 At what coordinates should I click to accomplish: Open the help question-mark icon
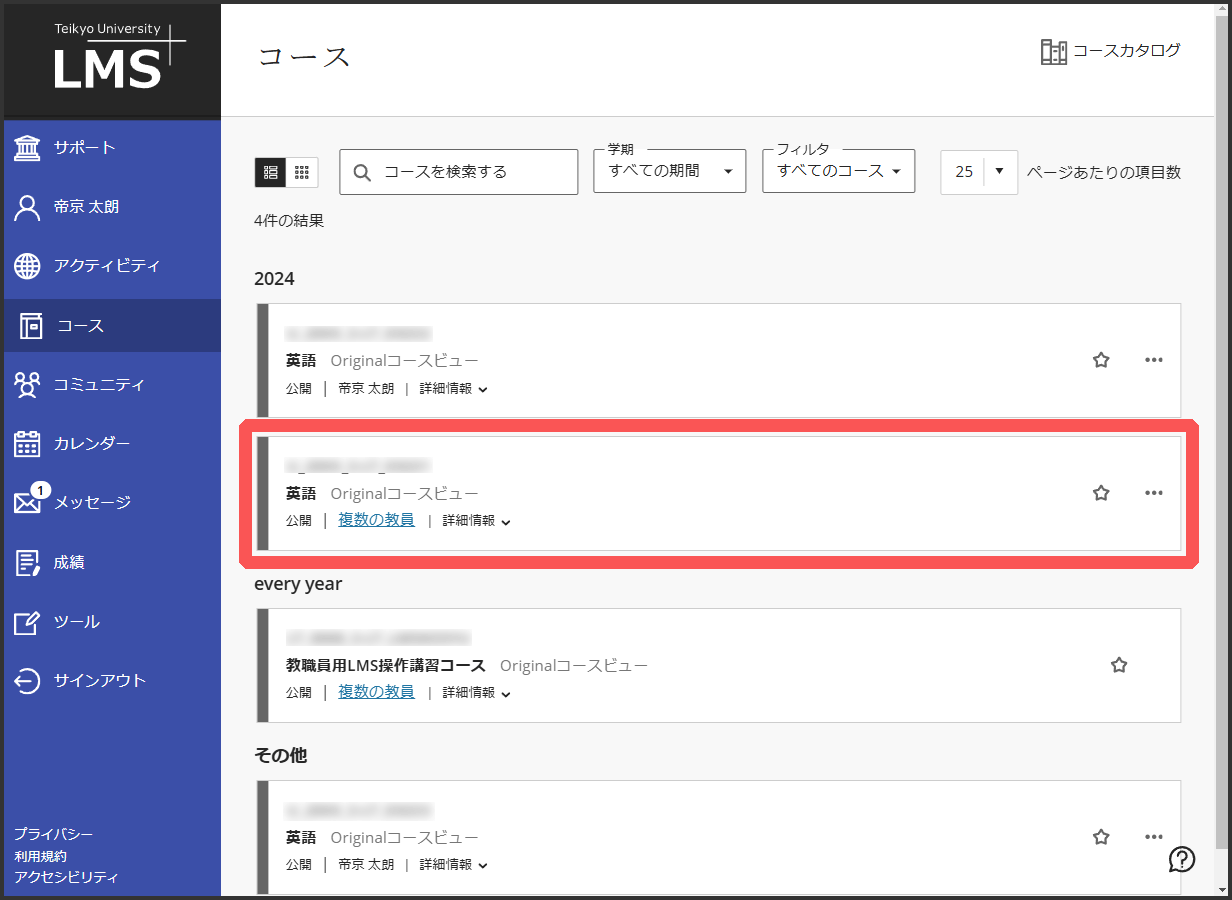pos(1181,860)
